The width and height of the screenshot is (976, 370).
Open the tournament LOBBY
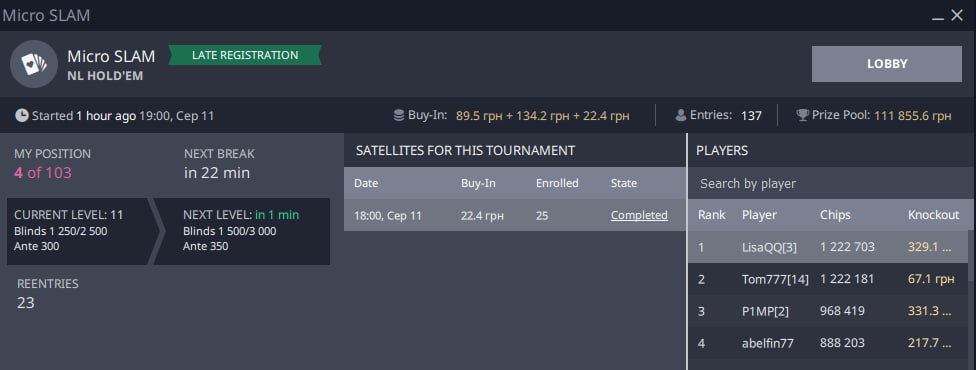(x=886, y=64)
